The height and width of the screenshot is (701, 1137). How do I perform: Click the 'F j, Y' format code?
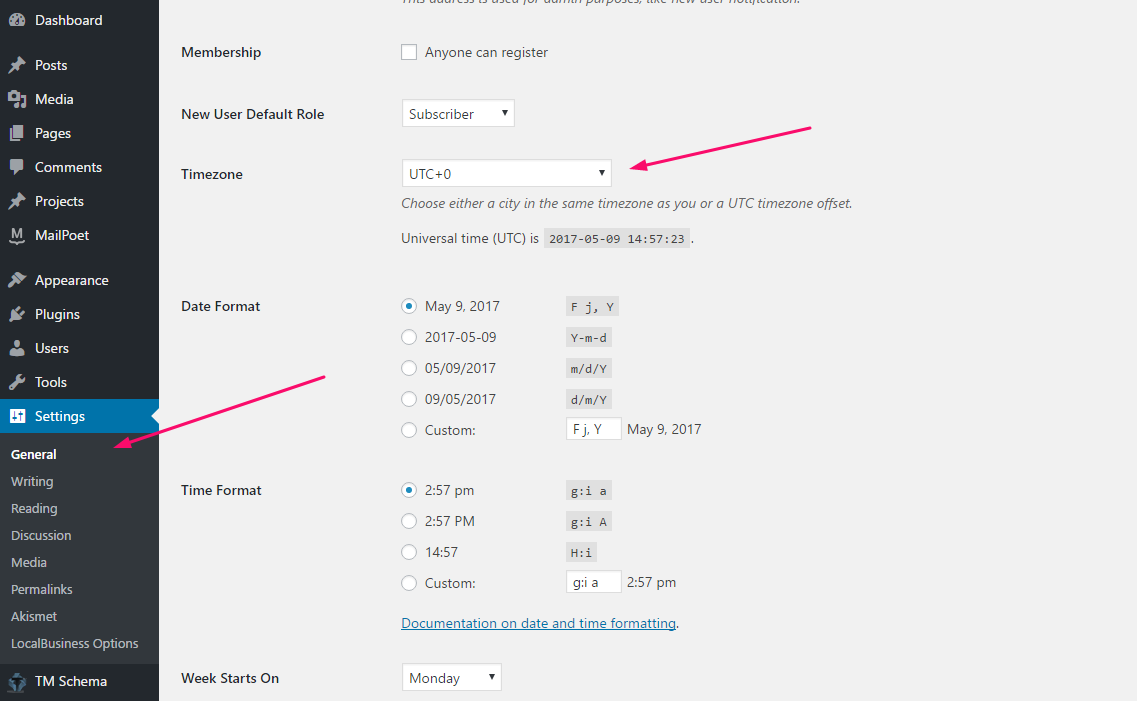click(592, 307)
